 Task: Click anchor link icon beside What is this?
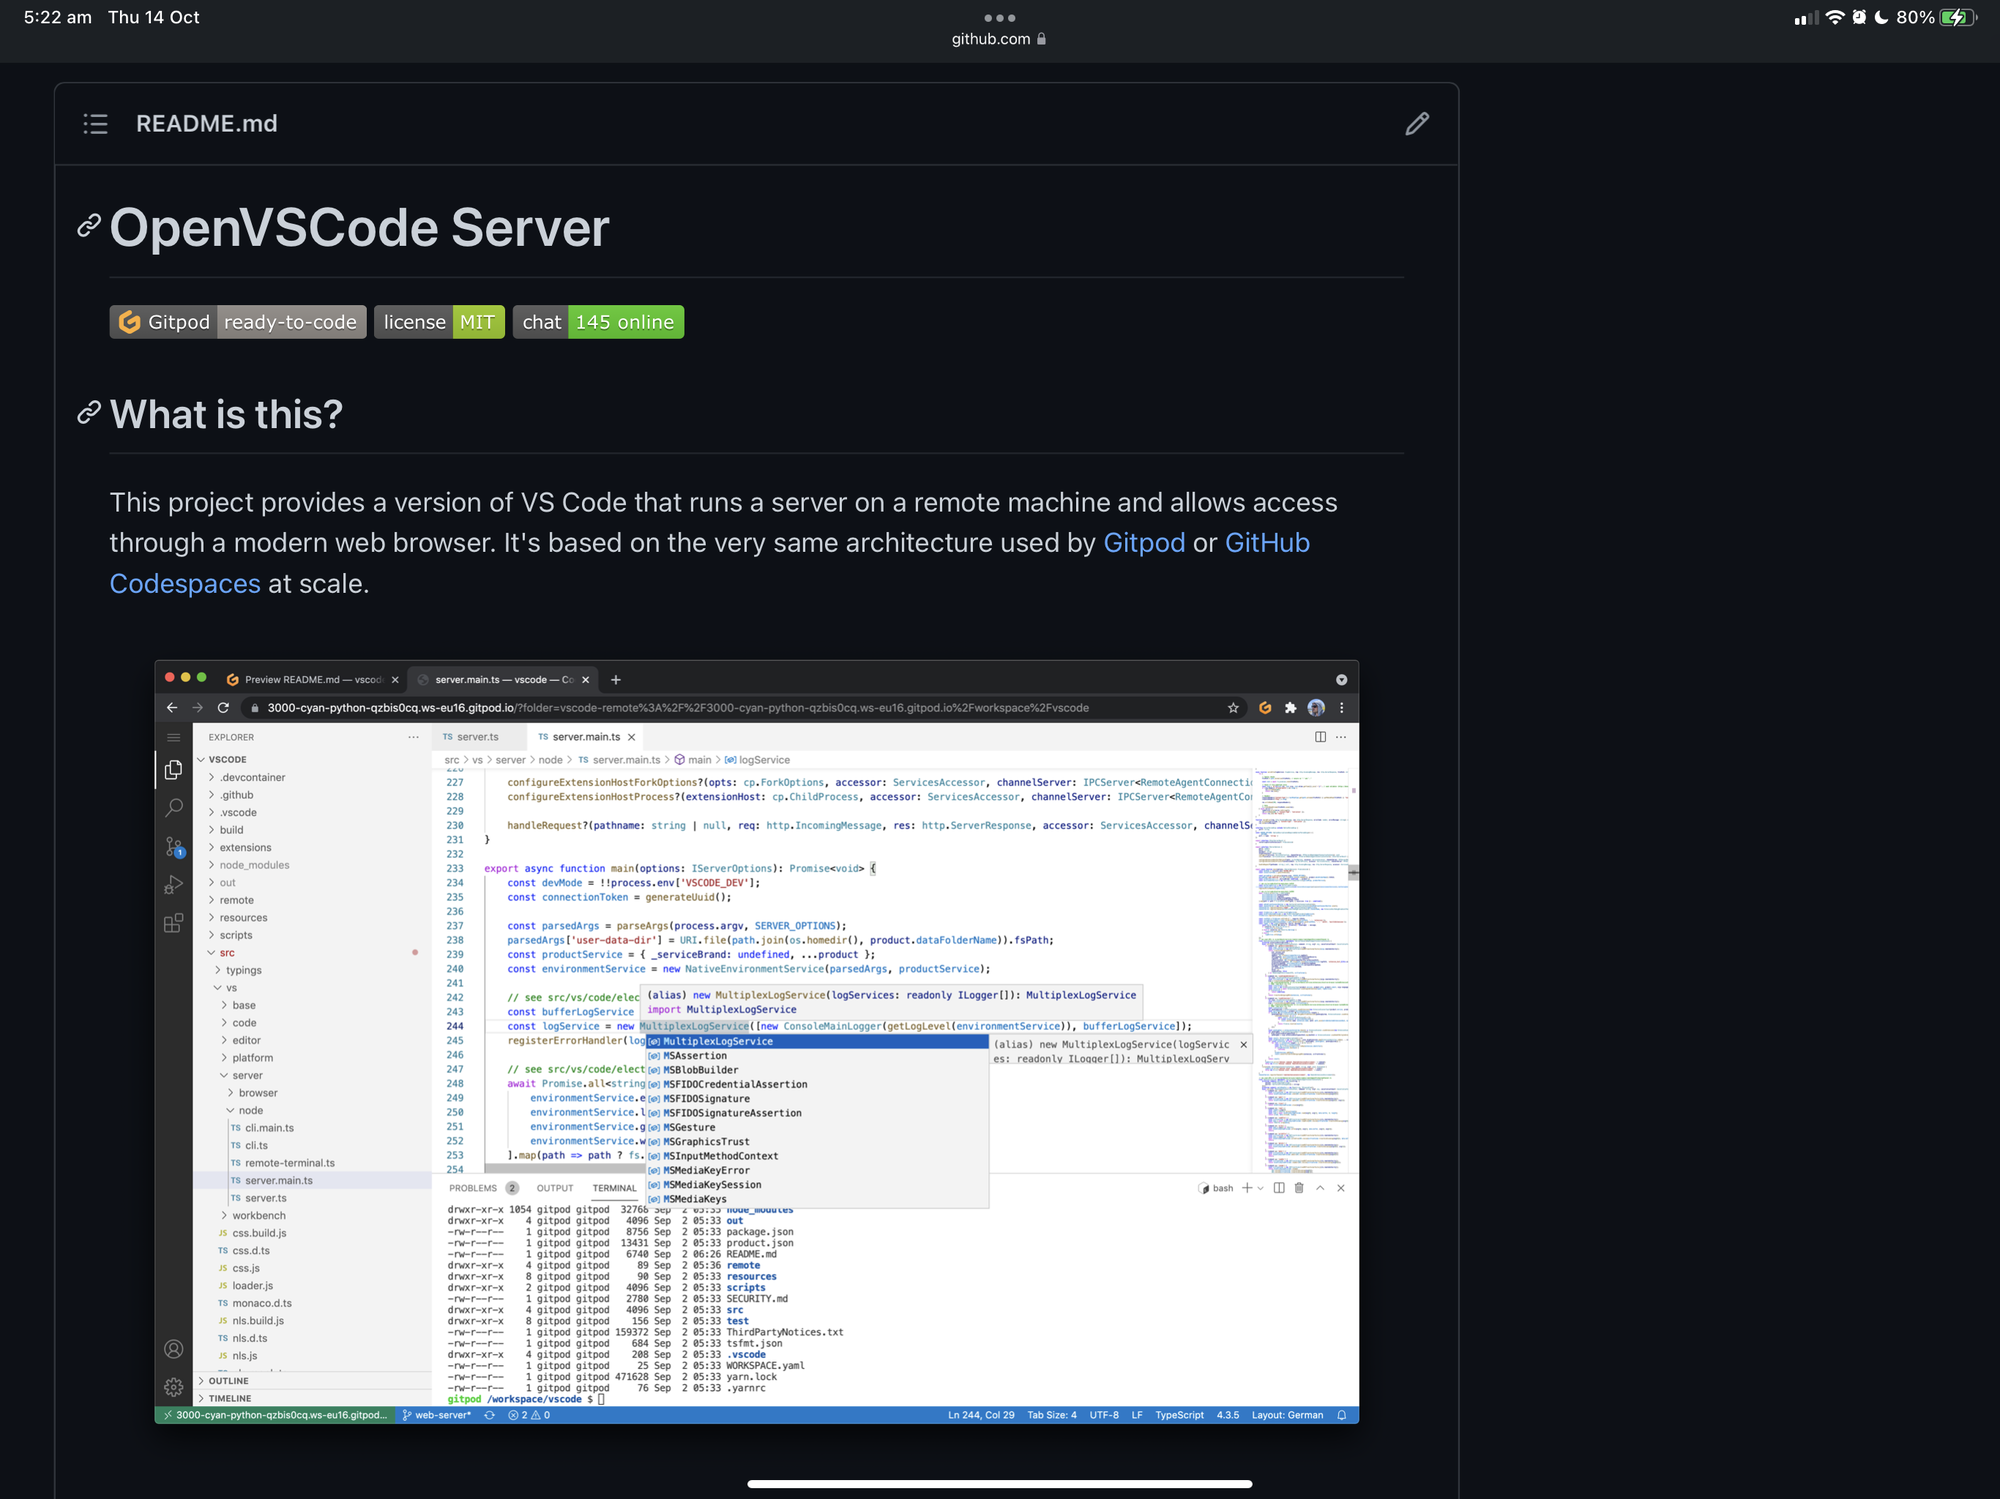tap(89, 413)
